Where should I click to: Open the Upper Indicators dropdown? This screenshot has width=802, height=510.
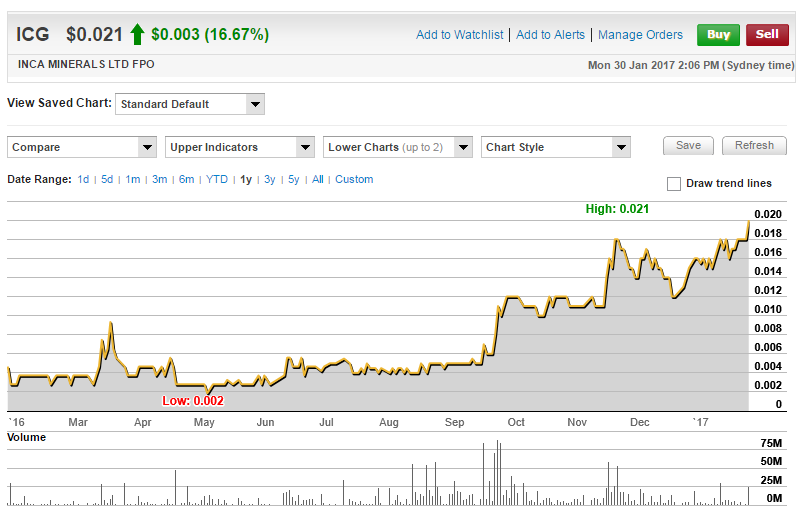[x=240, y=147]
